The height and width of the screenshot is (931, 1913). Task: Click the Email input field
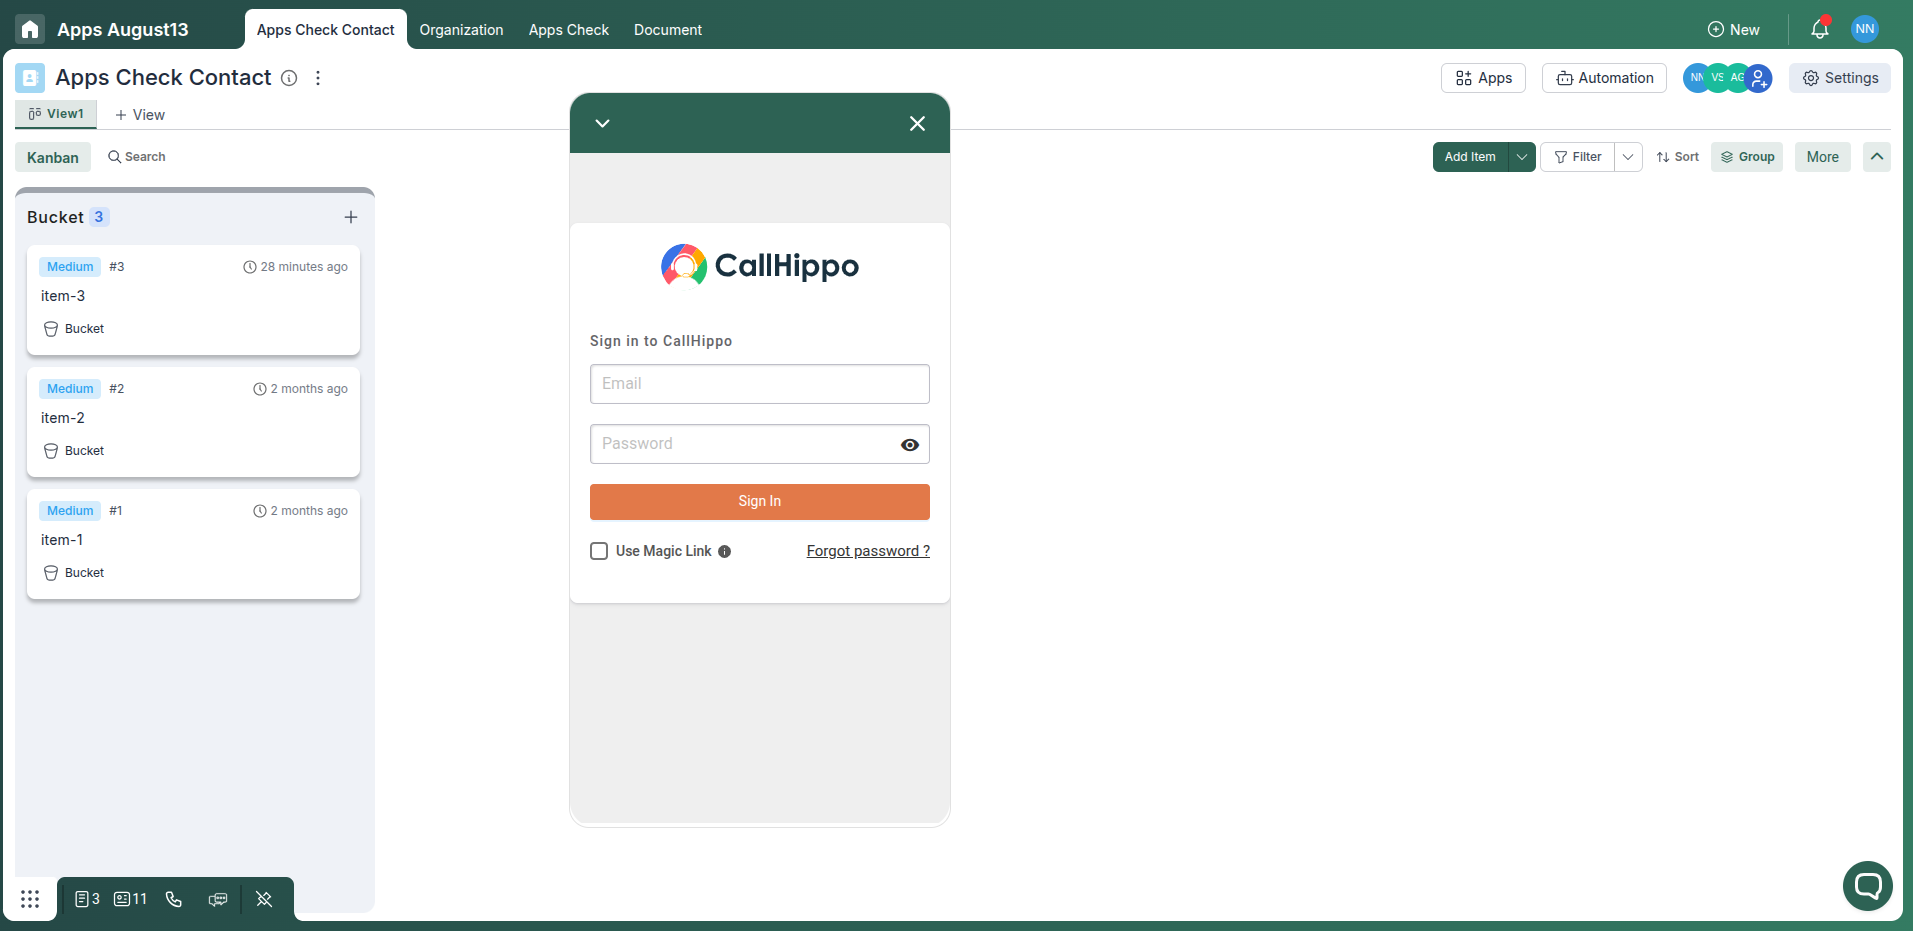[758, 383]
